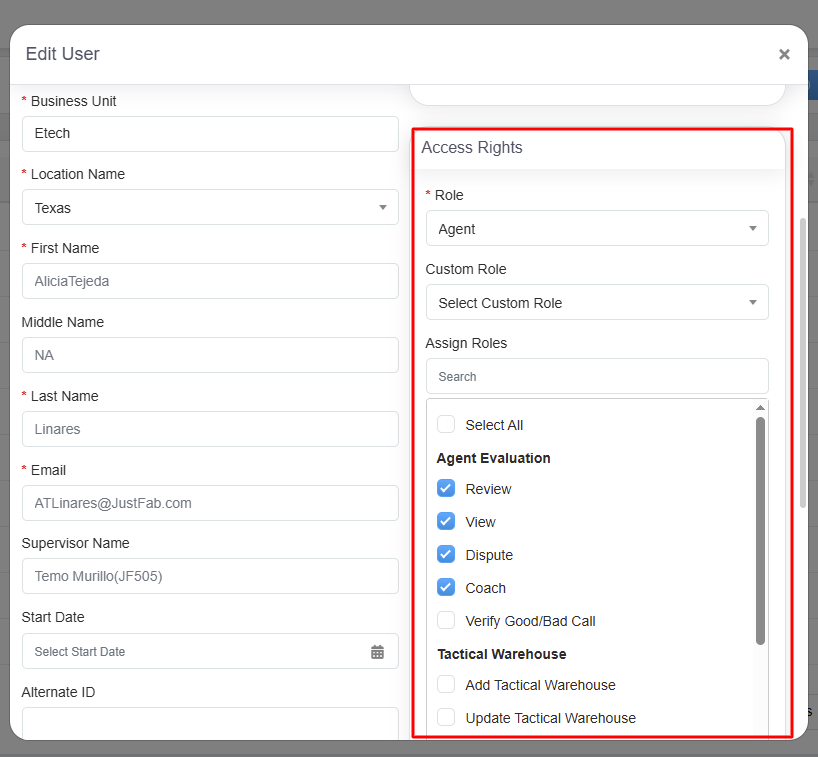Viewport: 818px width, 757px height.
Task: Enable Update Tactical Warehouse checkbox
Action: tap(446, 718)
